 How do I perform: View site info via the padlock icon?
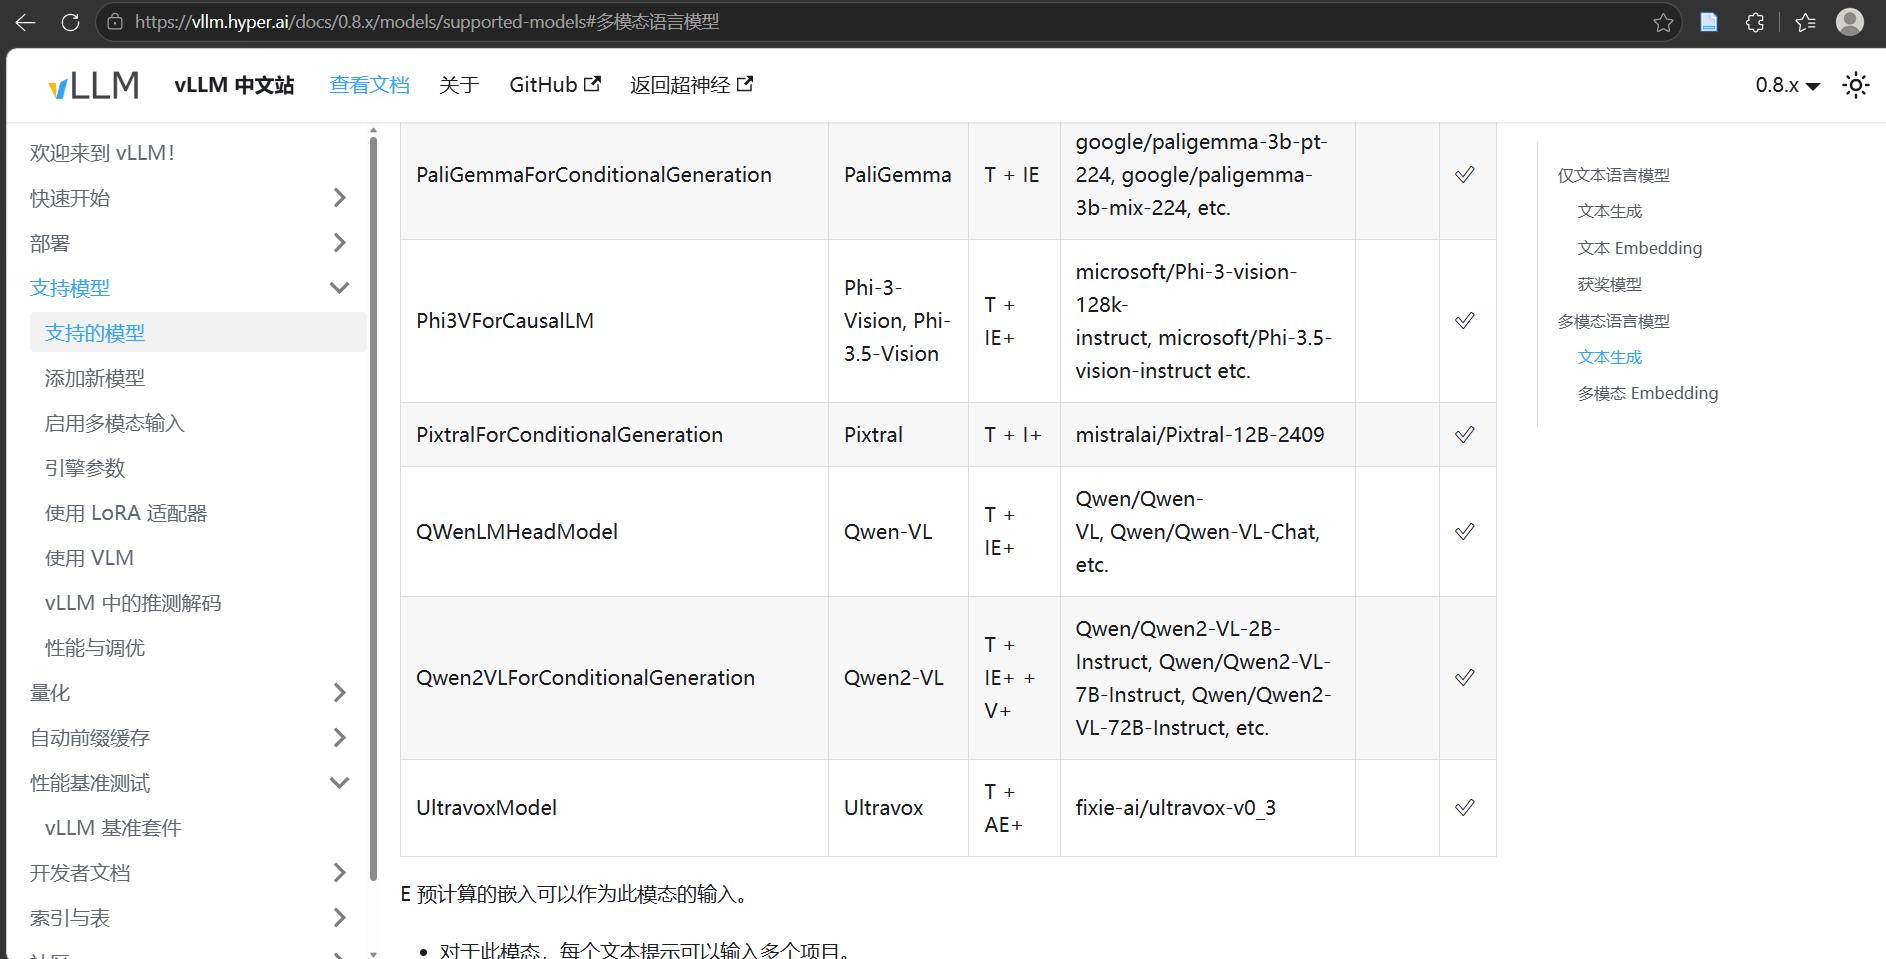coord(115,22)
